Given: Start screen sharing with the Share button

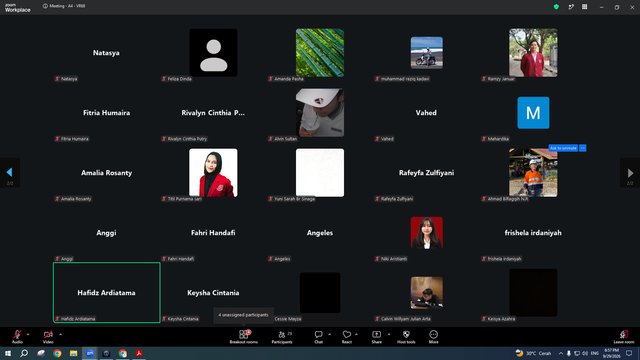Looking at the screenshot, I should (x=376, y=337).
